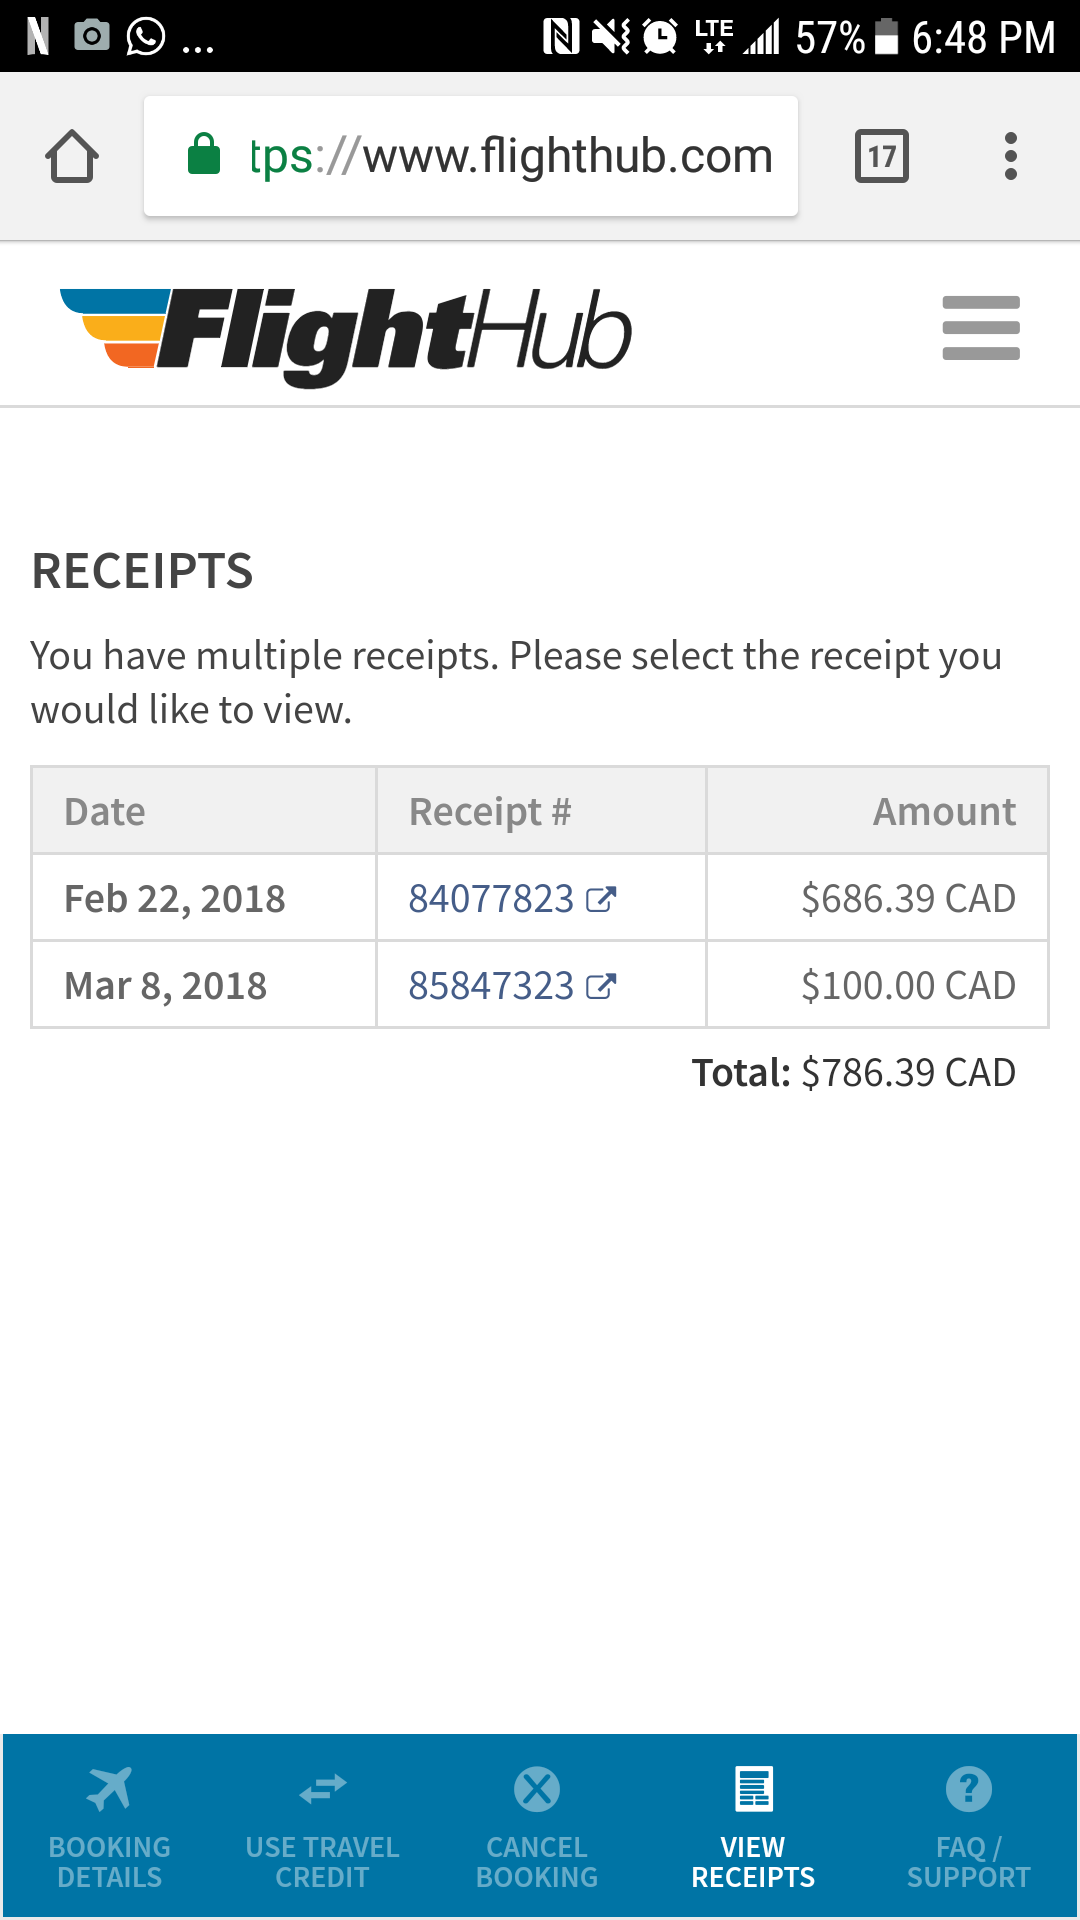Open the tab switcher showing 17
1080x1920 pixels.
(x=882, y=156)
